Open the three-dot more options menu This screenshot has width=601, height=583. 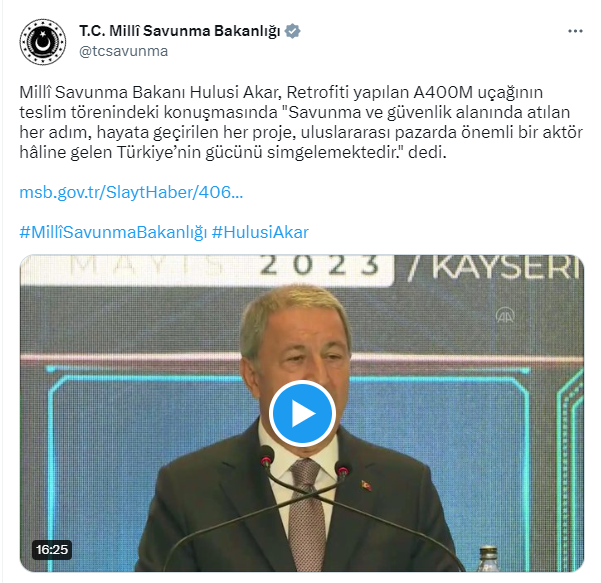tap(575, 31)
